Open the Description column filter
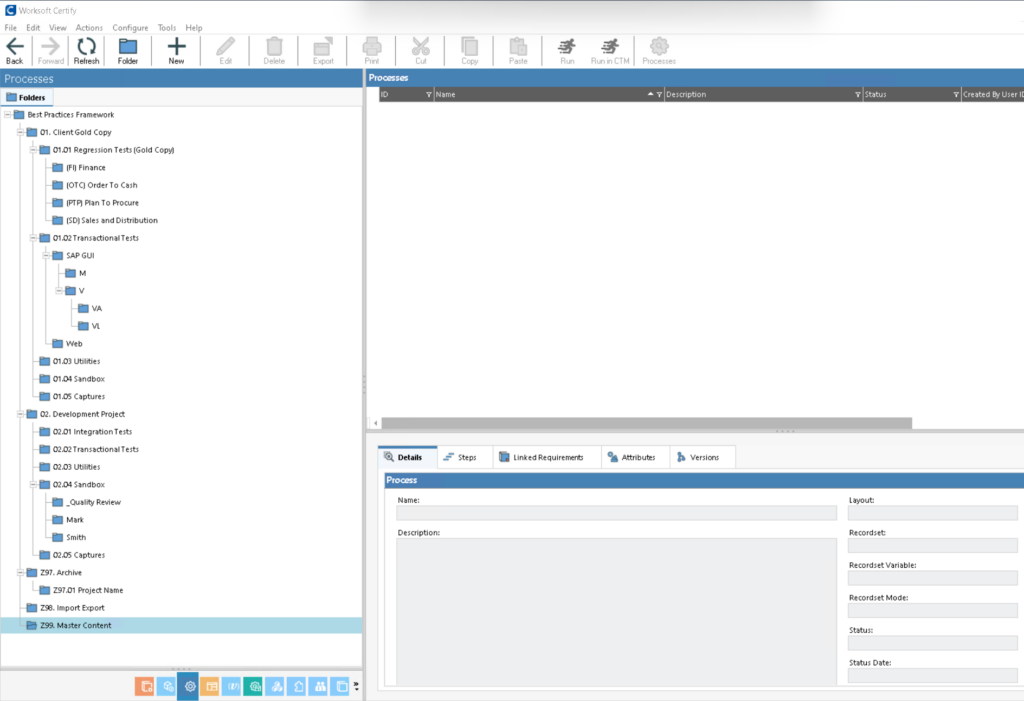Viewport: 1024px width, 701px height. pyautogui.click(x=857, y=95)
